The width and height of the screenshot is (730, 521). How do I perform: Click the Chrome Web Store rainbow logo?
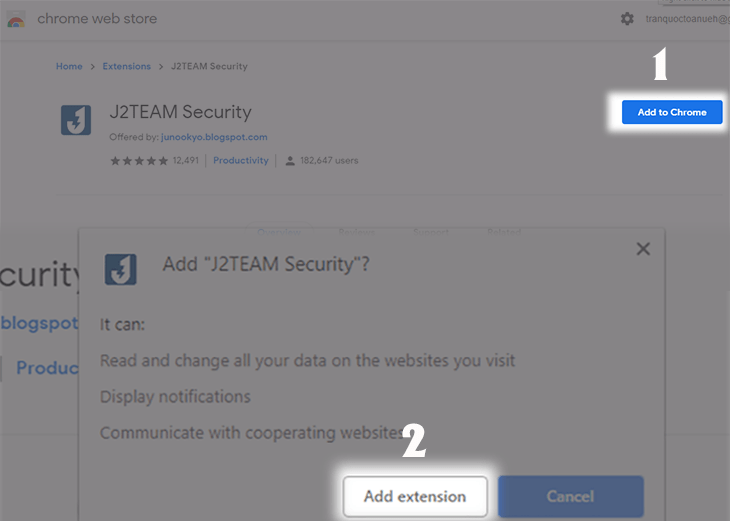[16, 20]
